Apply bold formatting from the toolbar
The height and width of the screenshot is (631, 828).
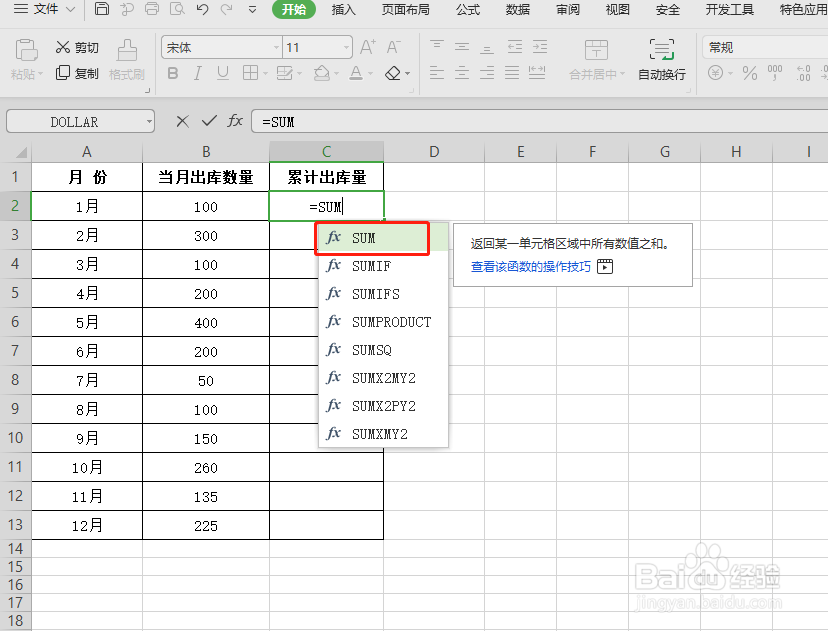(x=173, y=74)
